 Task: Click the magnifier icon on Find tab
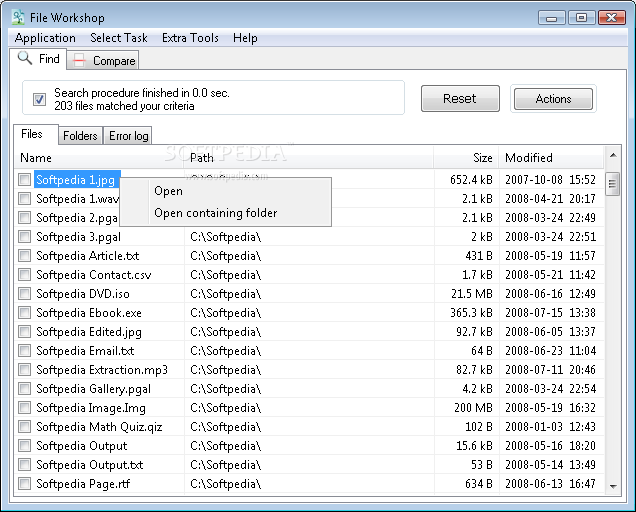tap(25, 58)
